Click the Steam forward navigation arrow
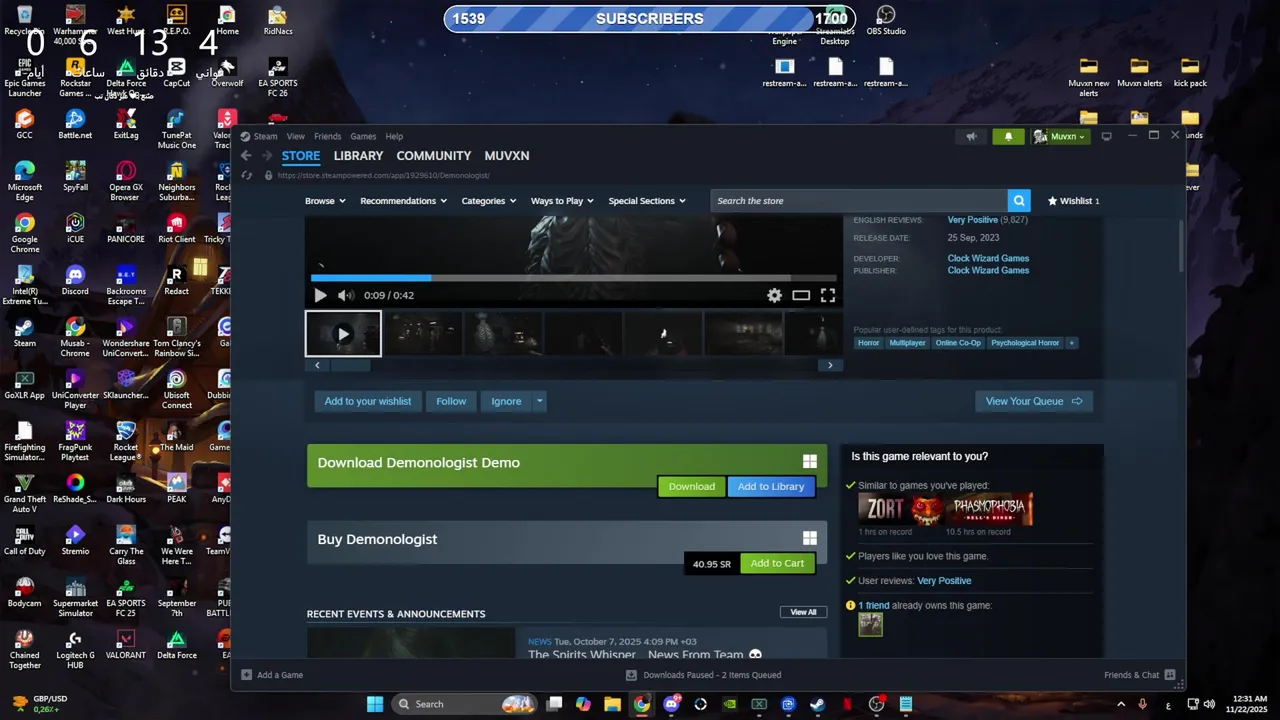 266,156
